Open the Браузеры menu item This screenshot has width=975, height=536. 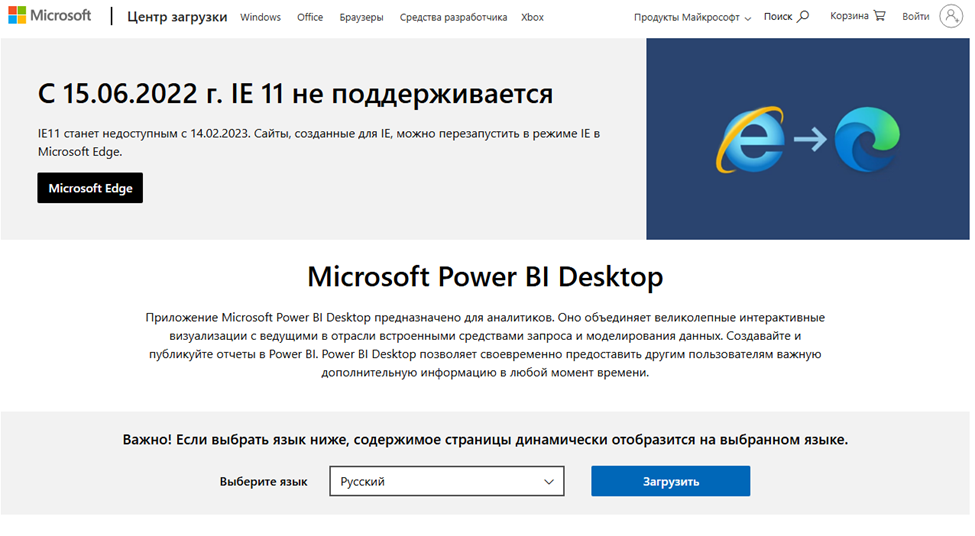tap(361, 17)
